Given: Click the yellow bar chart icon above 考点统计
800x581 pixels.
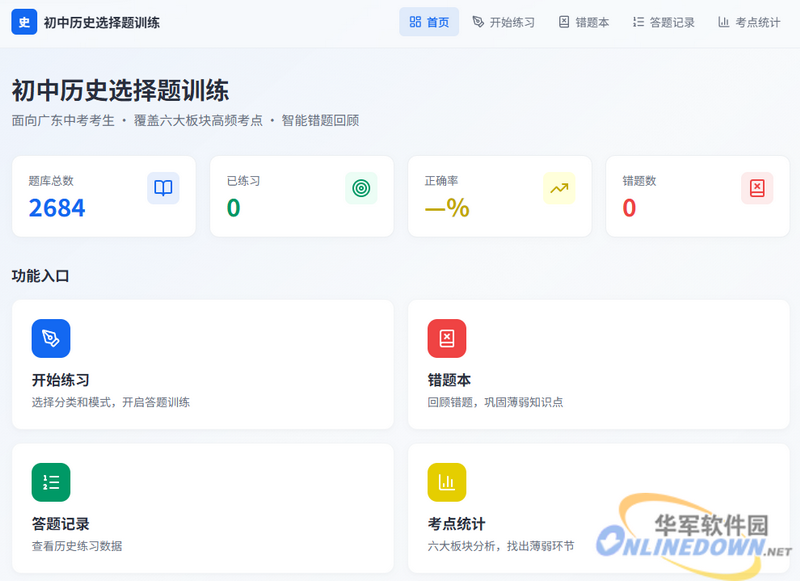Looking at the screenshot, I should (x=447, y=482).
